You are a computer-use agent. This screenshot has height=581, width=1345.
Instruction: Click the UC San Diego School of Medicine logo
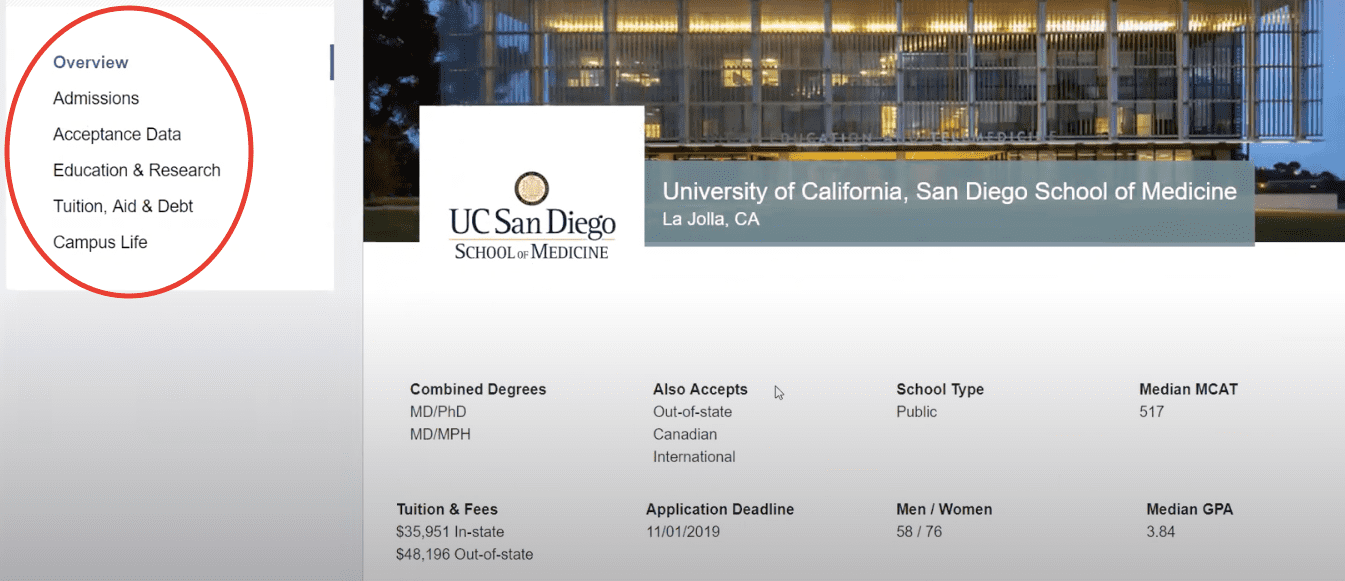pos(531,220)
